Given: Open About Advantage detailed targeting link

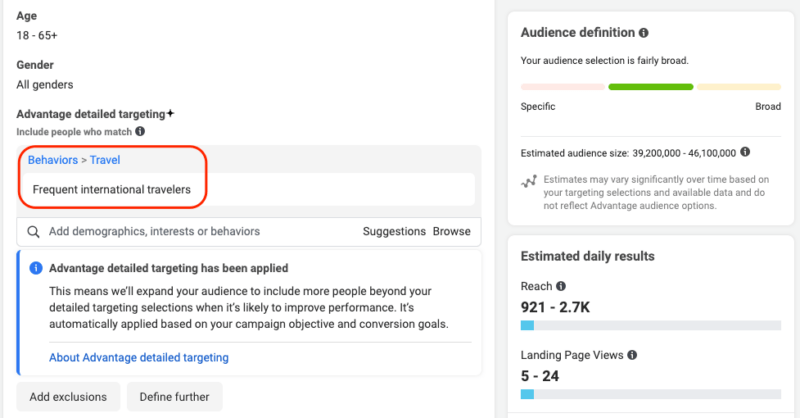Looking at the screenshot, I should [x=138, y=357].
